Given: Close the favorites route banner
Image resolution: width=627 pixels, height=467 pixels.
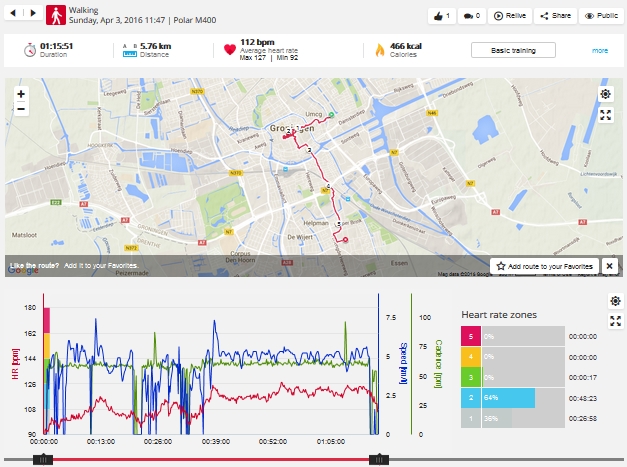Looking at the screenshot, I should [x=609, y=266].
